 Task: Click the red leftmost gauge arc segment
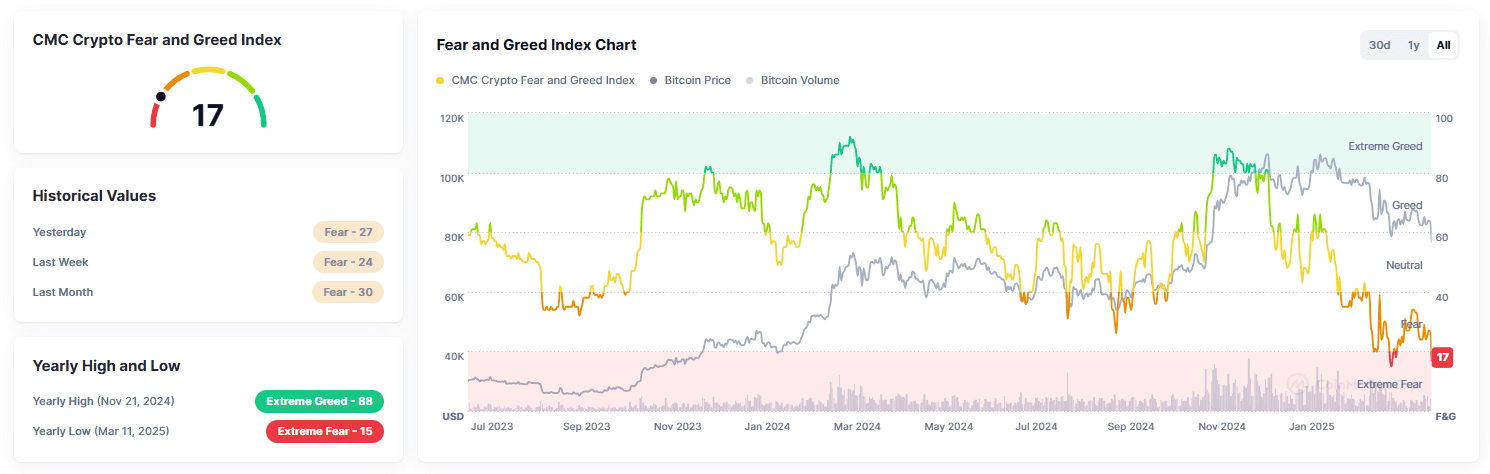point(154,116)
